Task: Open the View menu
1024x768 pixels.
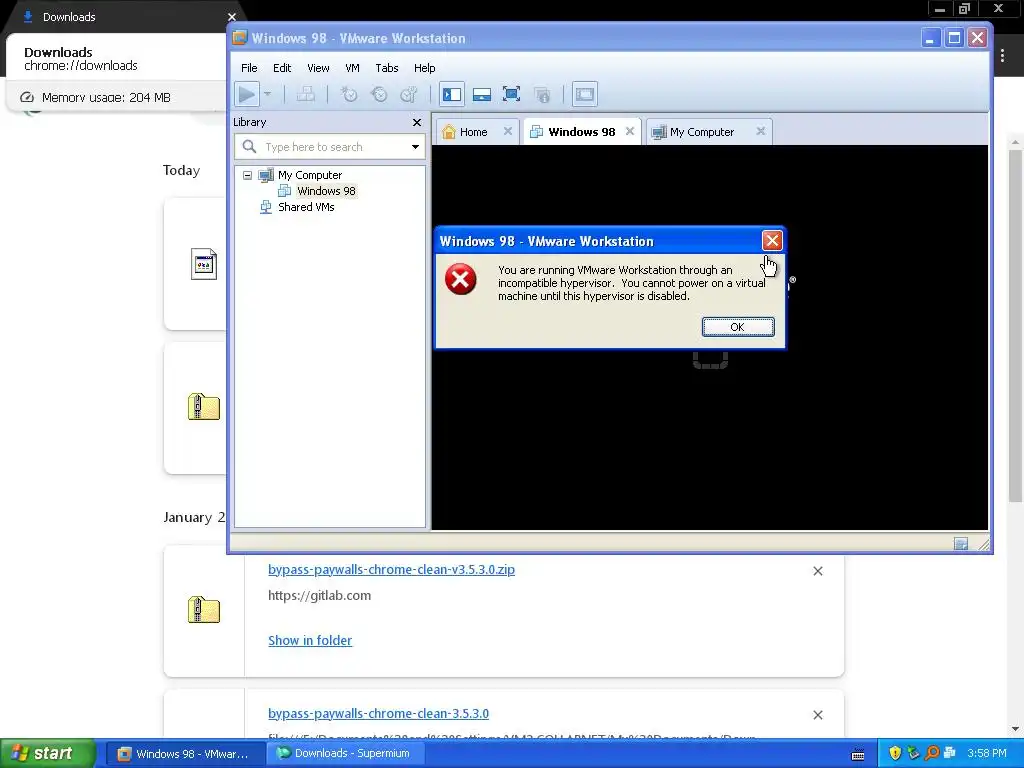Action: coord(318,68)
